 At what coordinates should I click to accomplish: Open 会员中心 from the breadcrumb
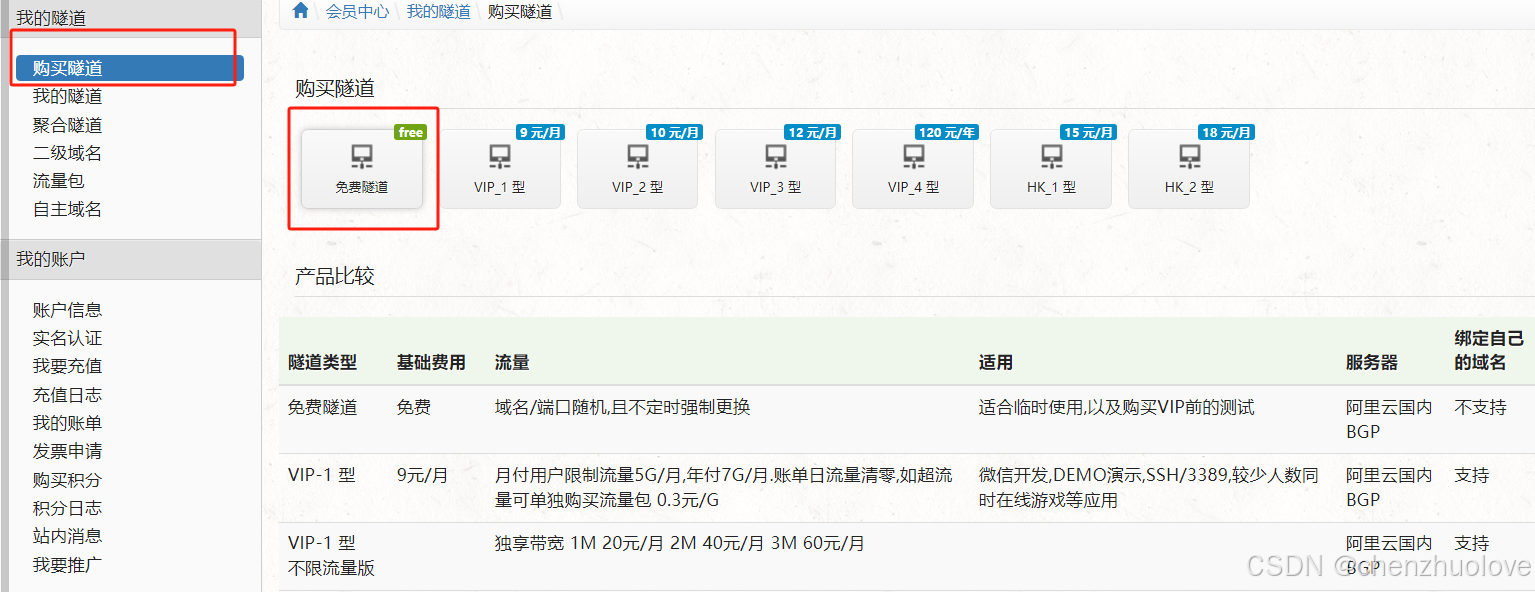[357, 12]
